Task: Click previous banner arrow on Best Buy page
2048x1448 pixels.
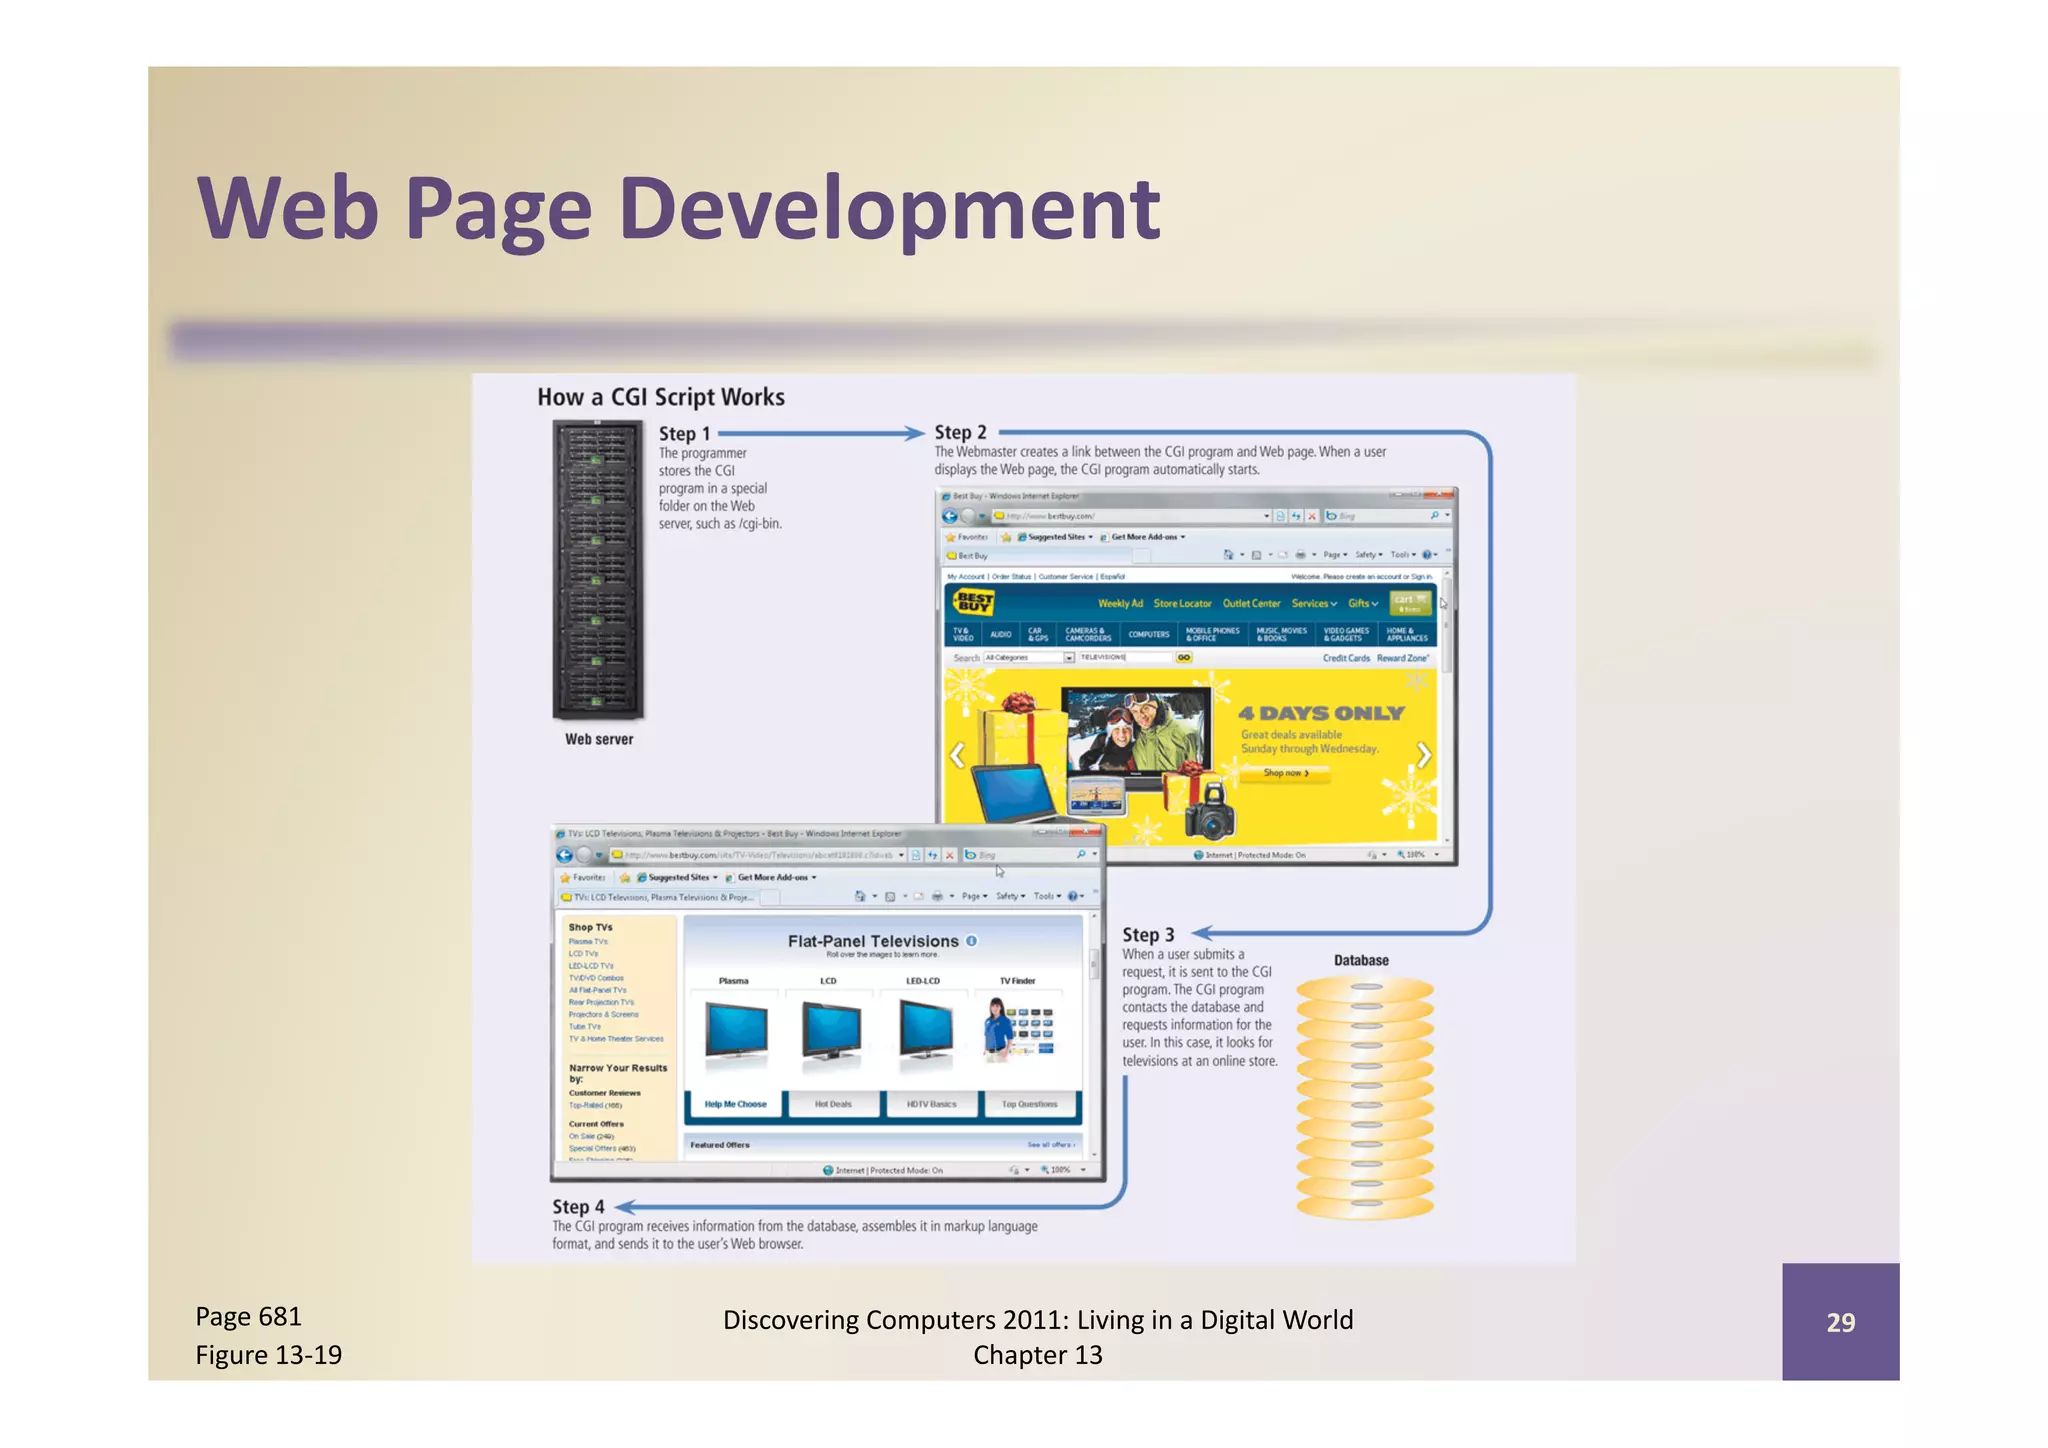Action: click(957, 755)
